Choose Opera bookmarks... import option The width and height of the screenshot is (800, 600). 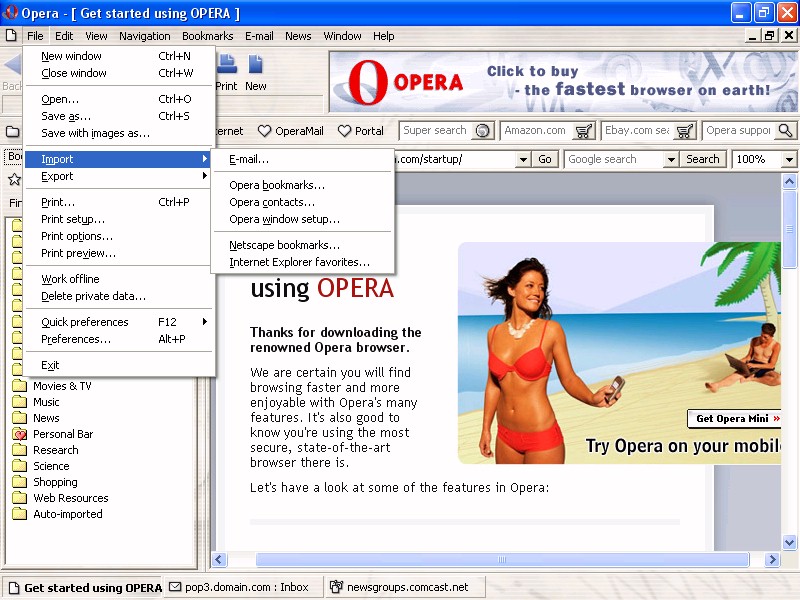pyautogui.click(x=303, y=185)
